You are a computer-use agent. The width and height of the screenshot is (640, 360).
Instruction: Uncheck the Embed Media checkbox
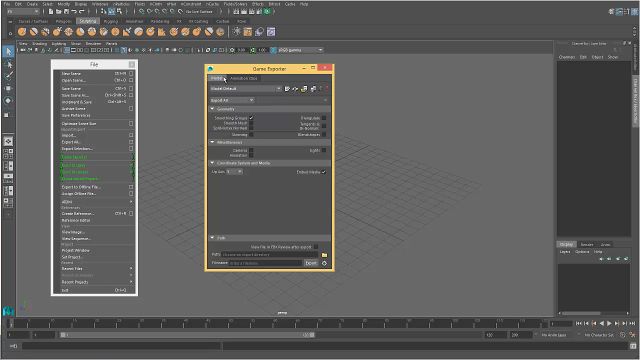pos(324,172)
